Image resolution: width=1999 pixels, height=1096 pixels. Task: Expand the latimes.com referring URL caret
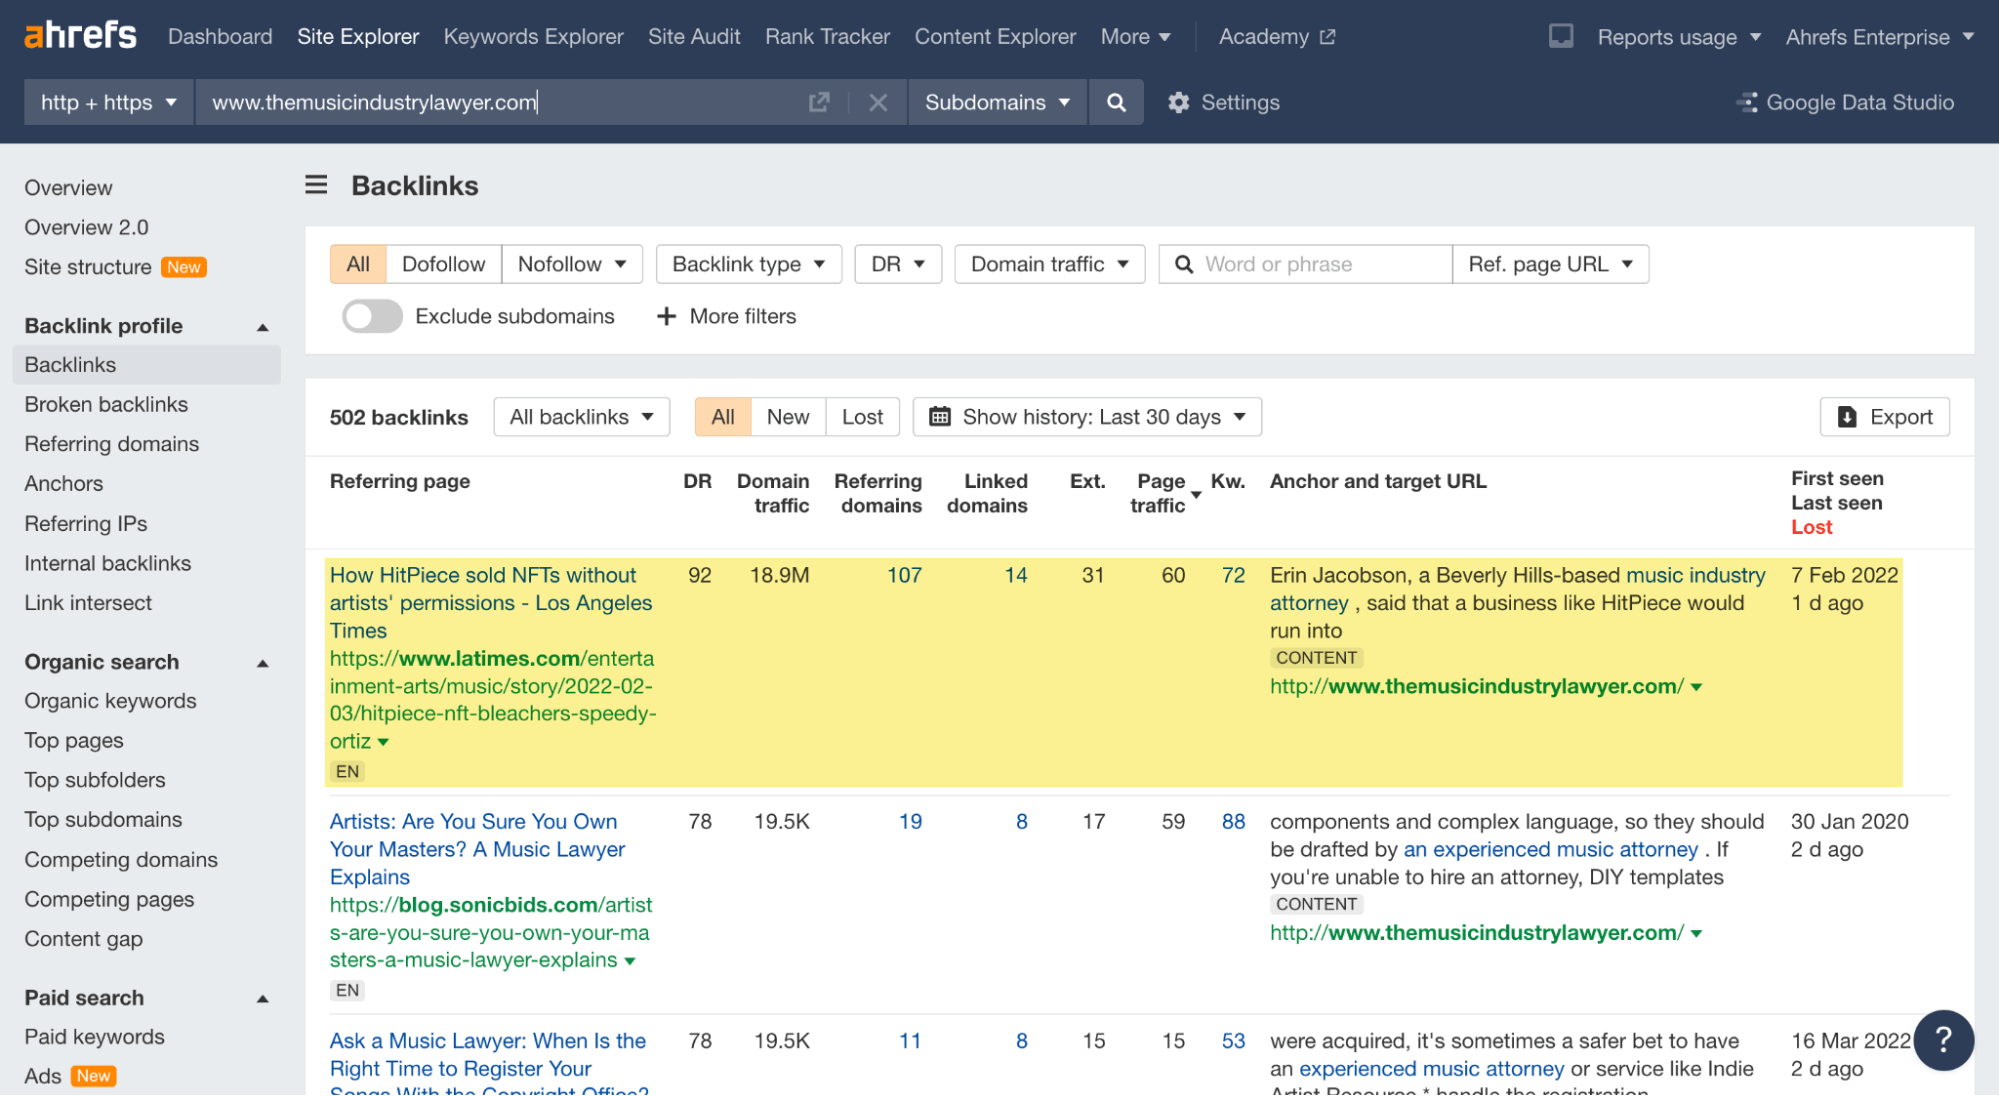tap(383, 742)
